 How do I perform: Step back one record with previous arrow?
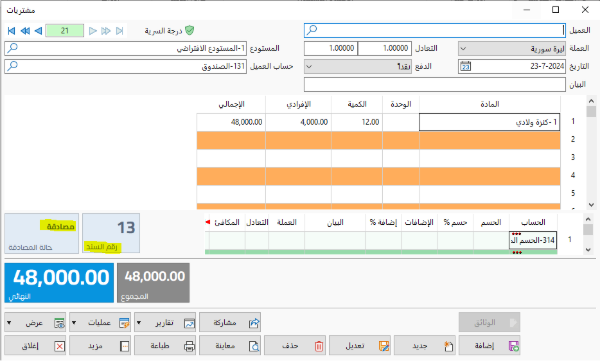click(38, 31)
